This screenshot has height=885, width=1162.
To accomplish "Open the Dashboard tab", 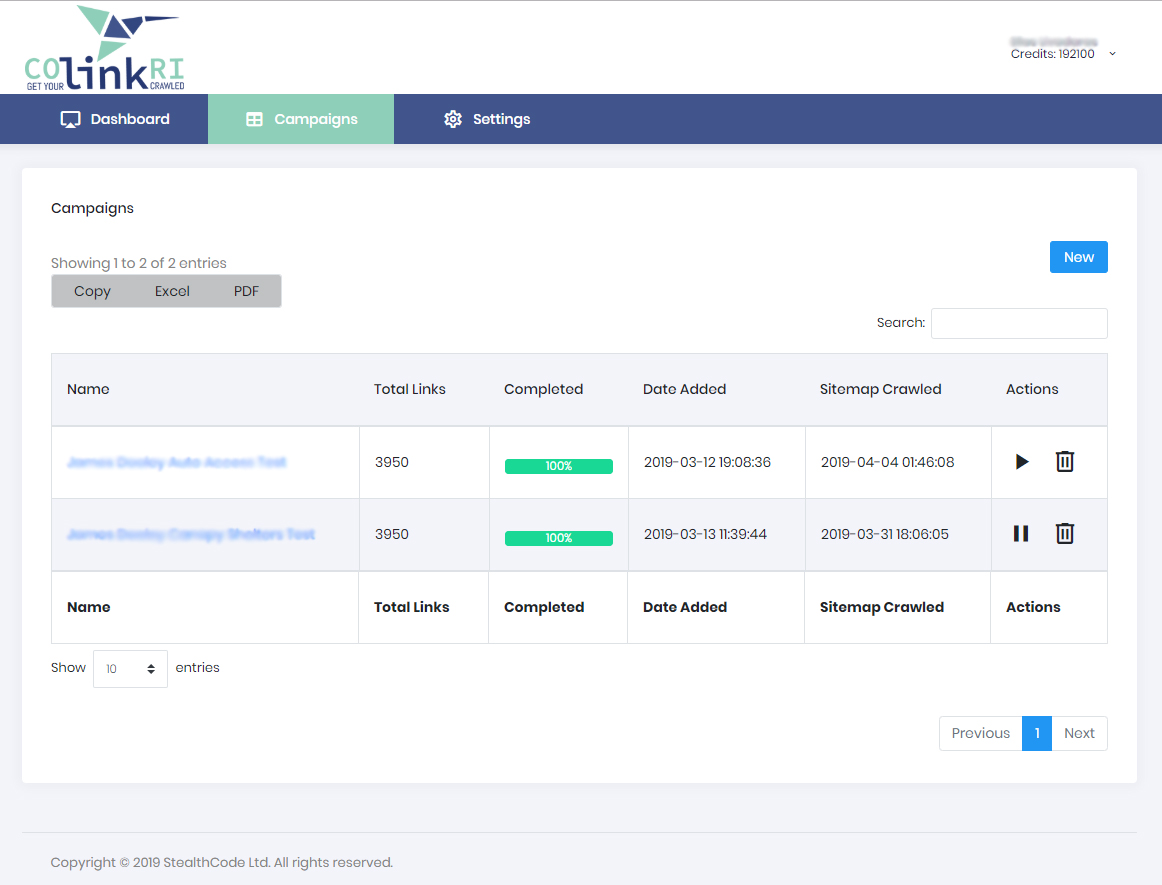I will tap(115, 119).
